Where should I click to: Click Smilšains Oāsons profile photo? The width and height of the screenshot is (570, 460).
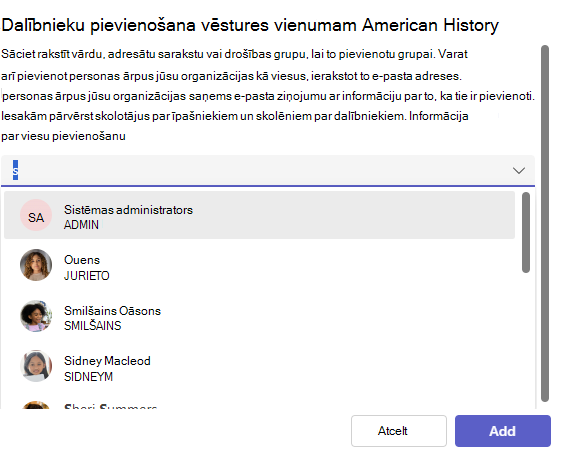36,316
